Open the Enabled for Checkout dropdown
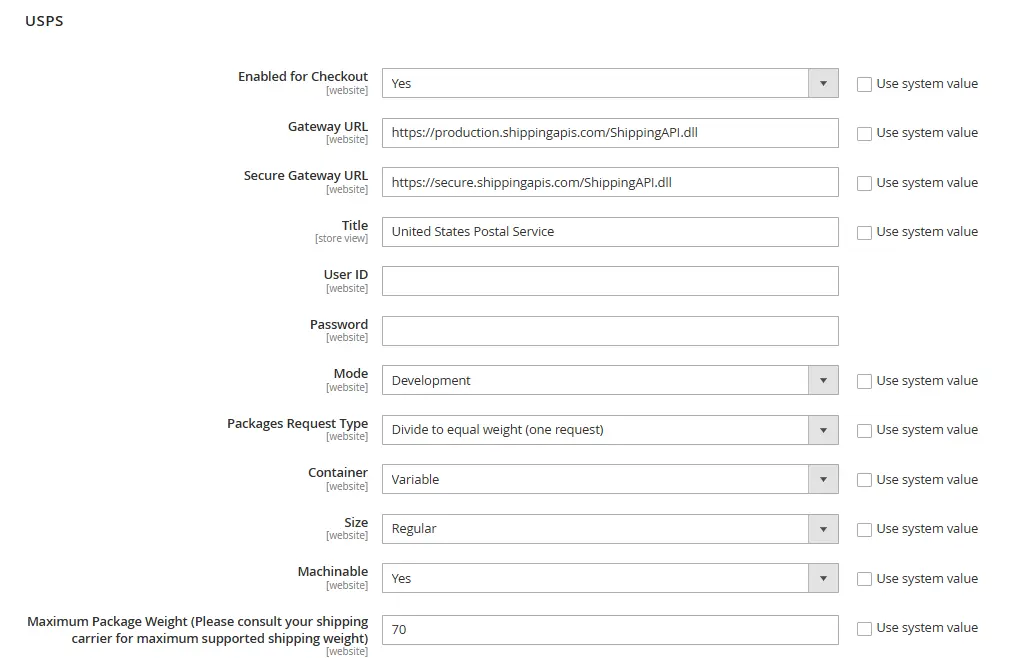This screenshot has width=1019, height=658. coord(823,83)
